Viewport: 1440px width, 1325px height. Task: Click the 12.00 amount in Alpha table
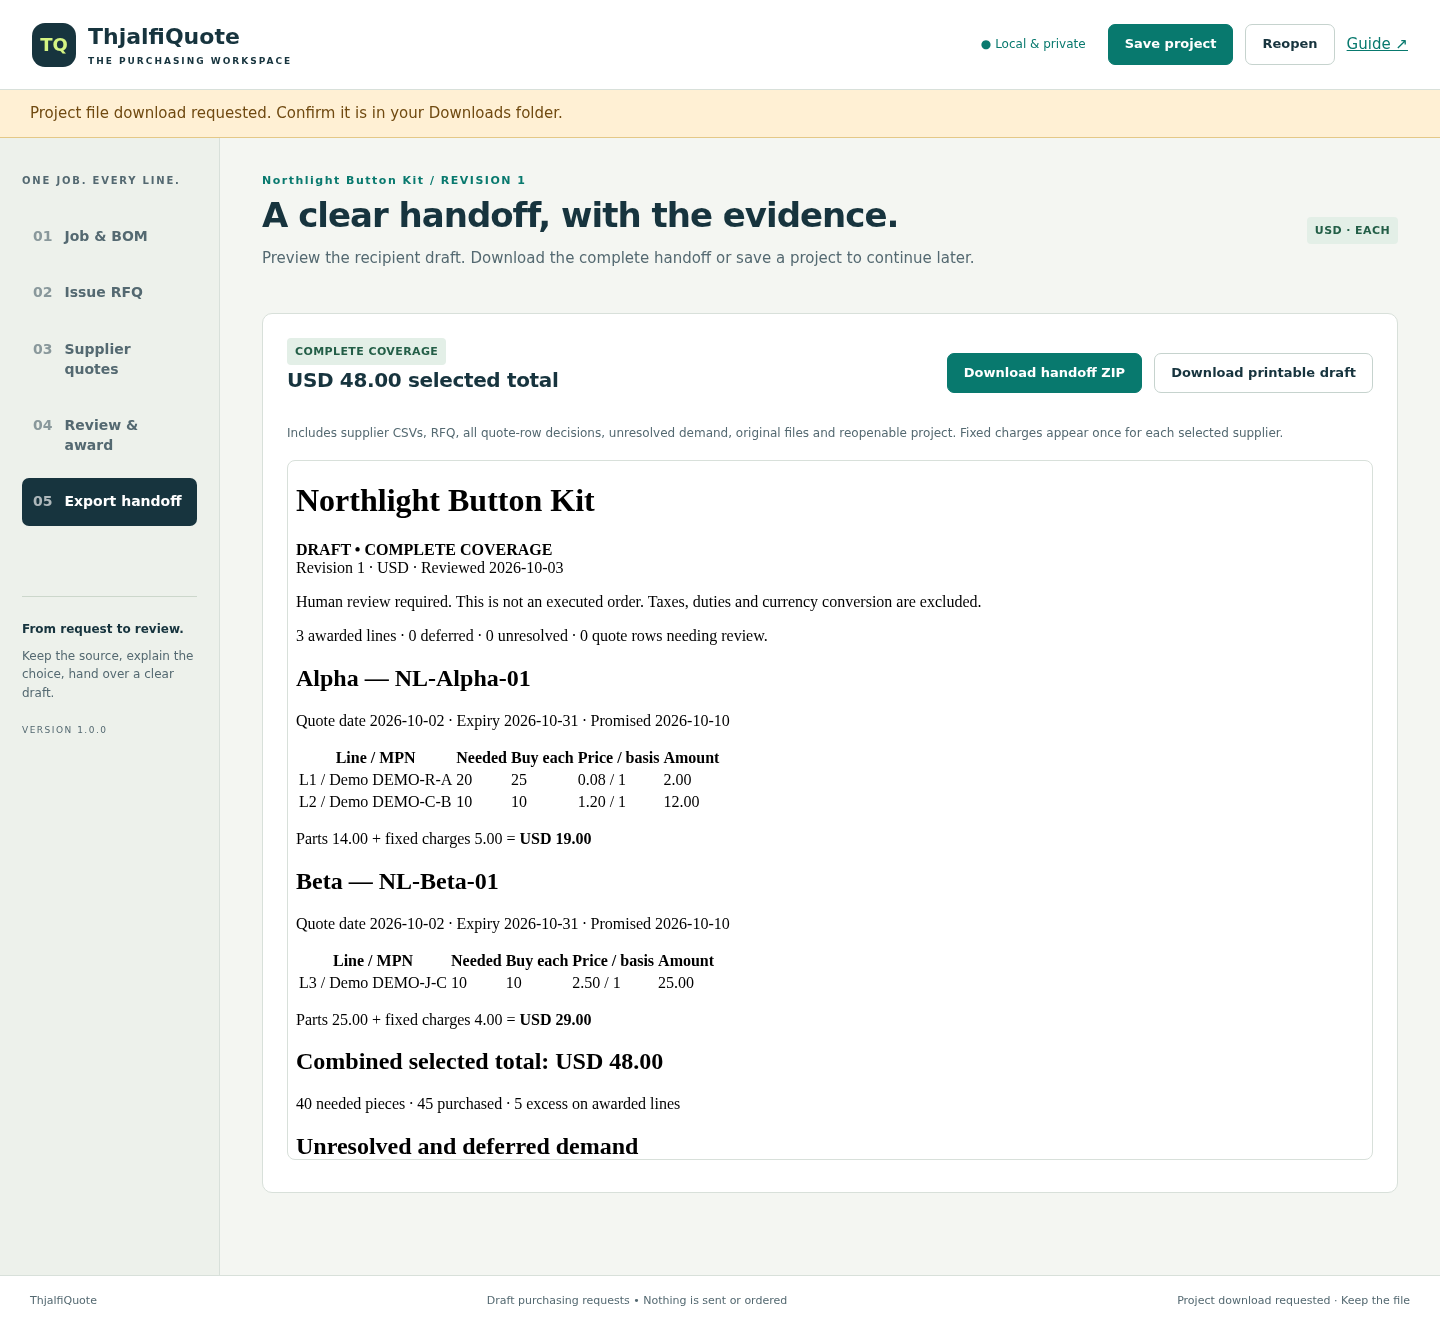pos(681,802)
